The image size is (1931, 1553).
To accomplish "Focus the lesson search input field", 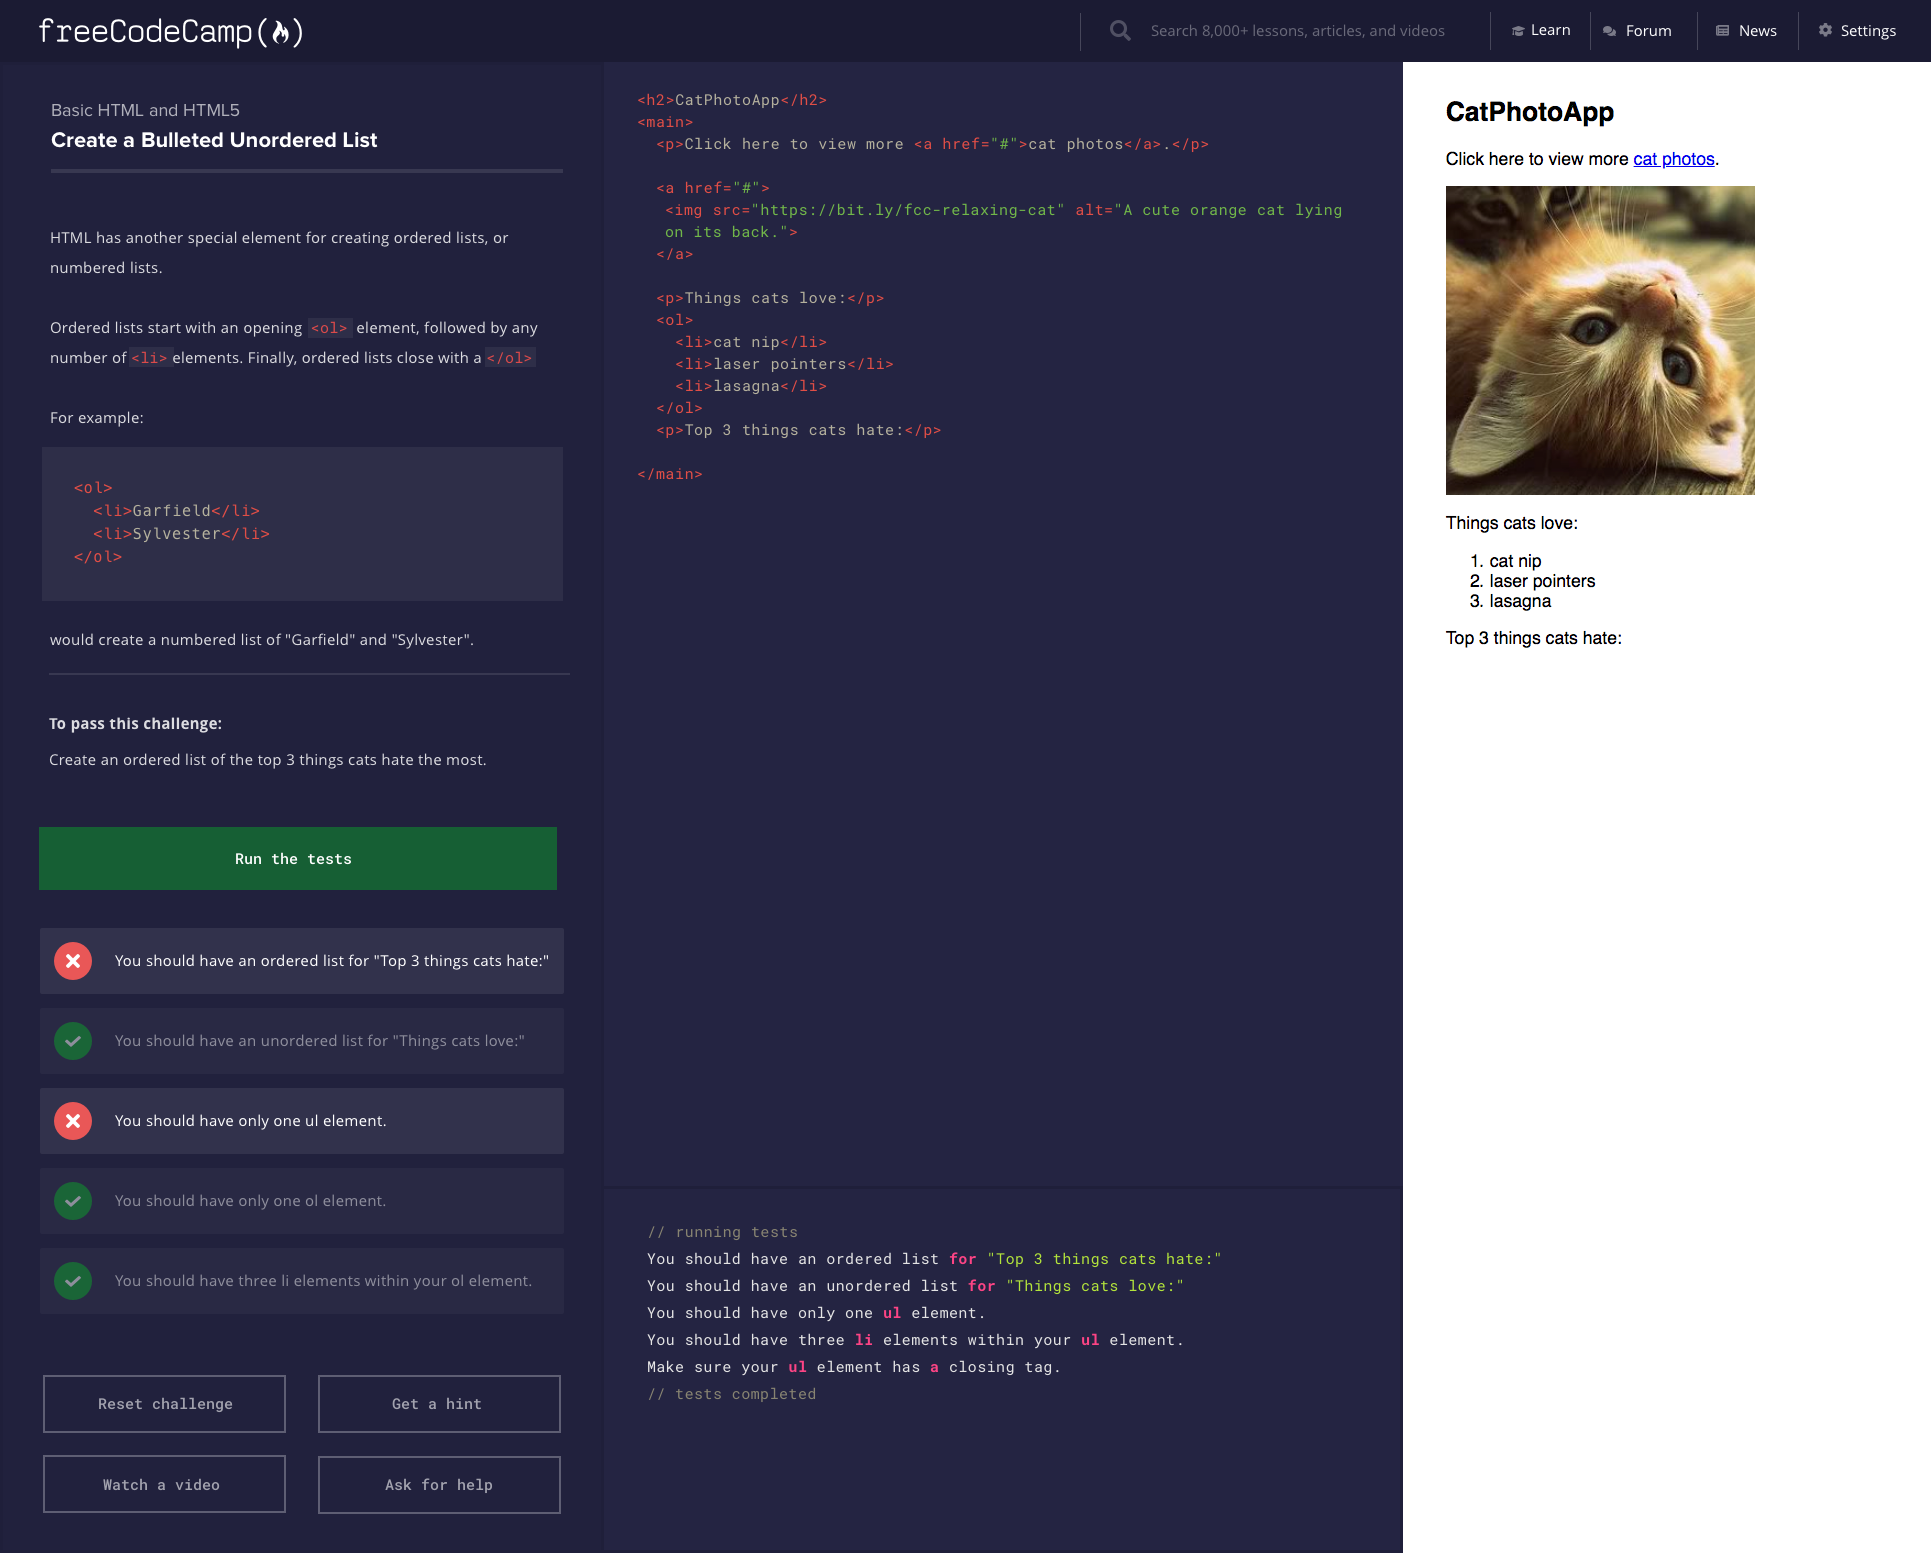I will [1297, 31].
